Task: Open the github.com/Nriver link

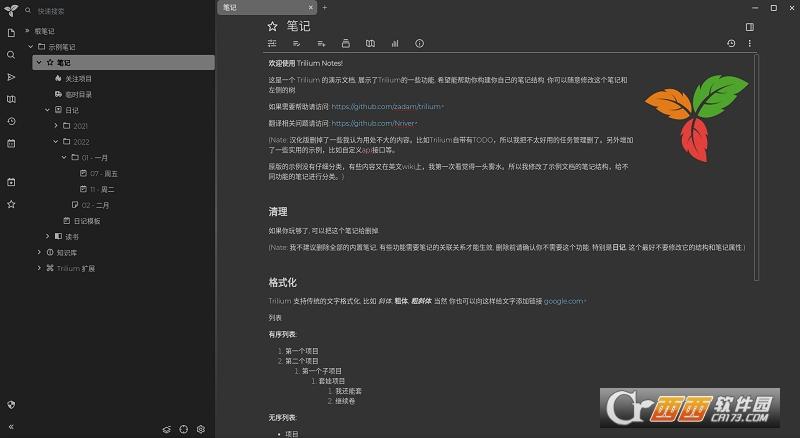Action: [374, 123]
